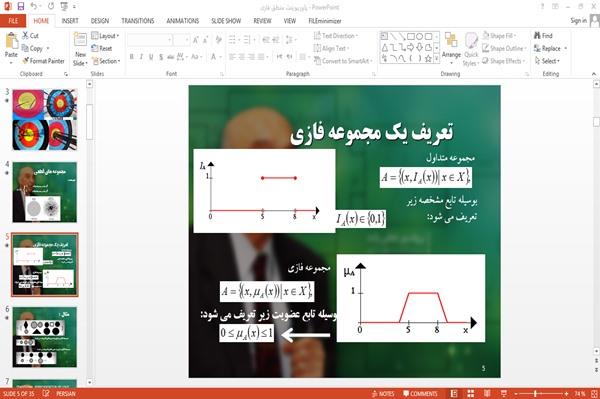Open the Section dropdown
The height and width of the screenshot is (399, 600).
(106, 61)
